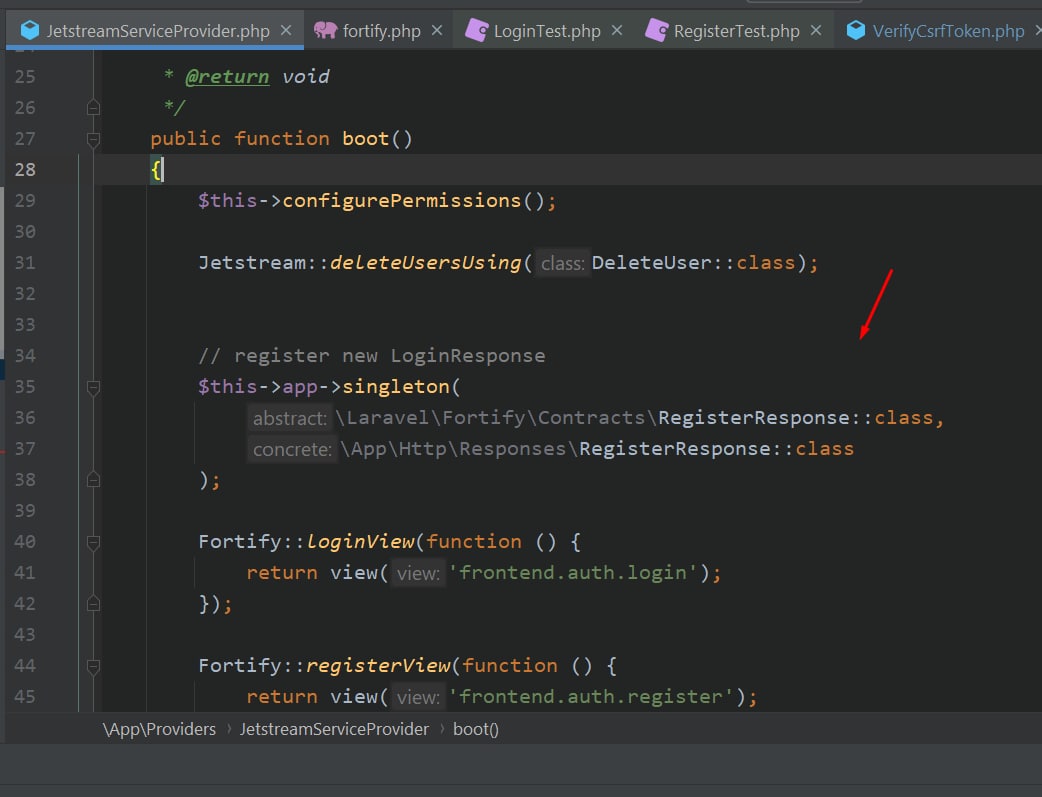Select JetstreamServiceProvider in the breadcrumb bar

334,729
